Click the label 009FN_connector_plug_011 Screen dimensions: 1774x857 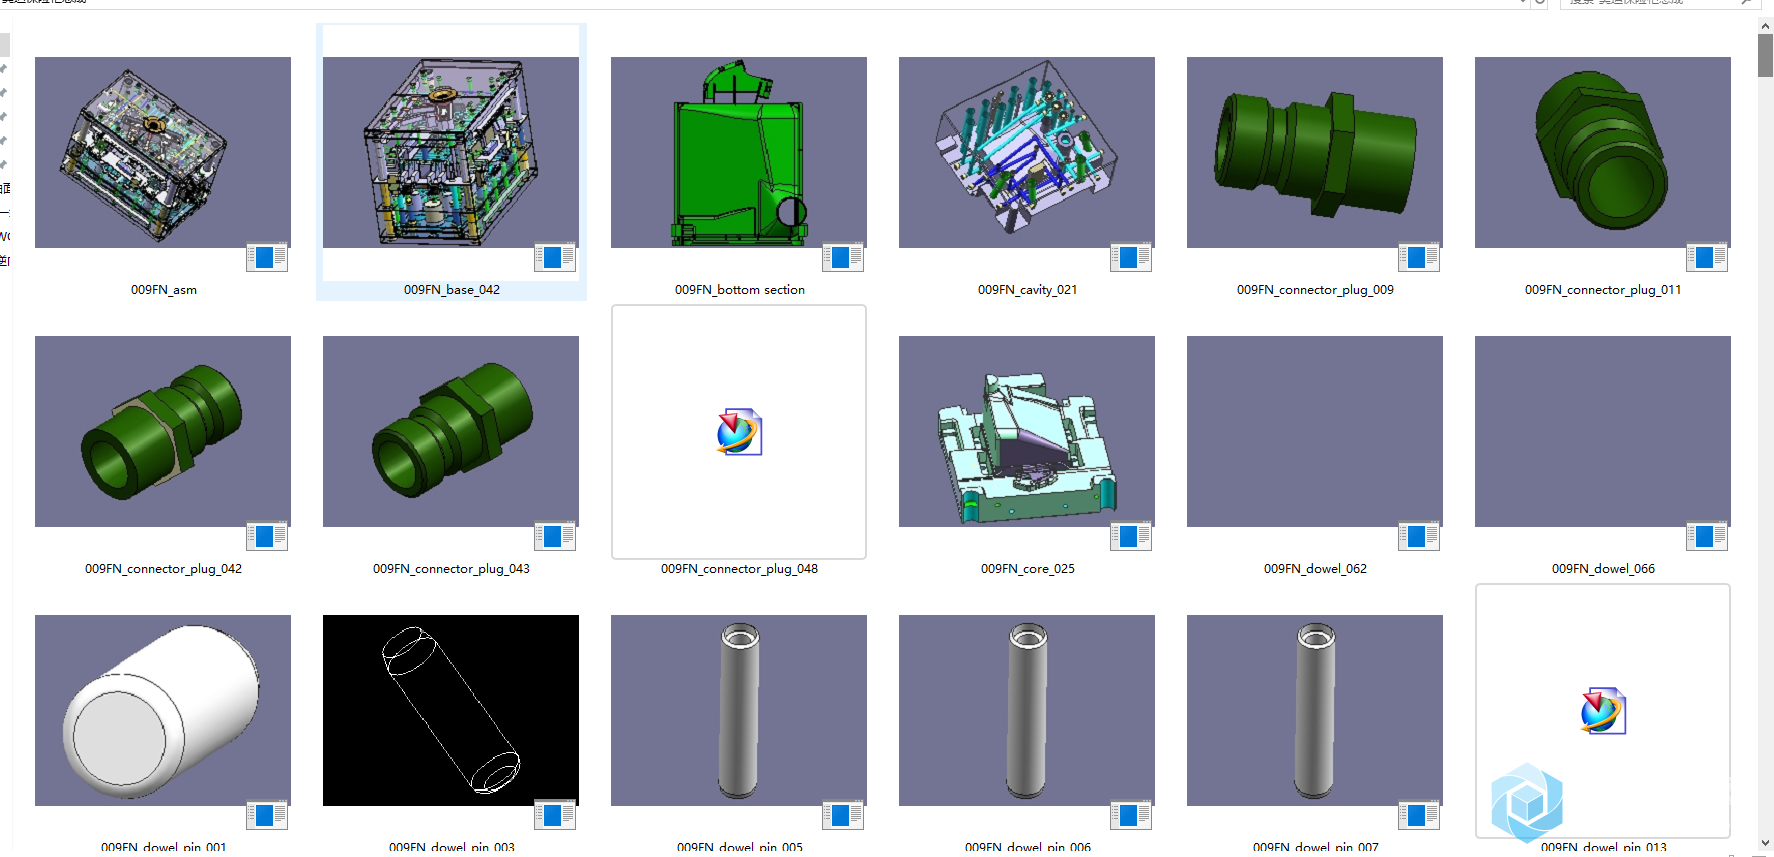pyautogui.click(x=1603, y=290)
